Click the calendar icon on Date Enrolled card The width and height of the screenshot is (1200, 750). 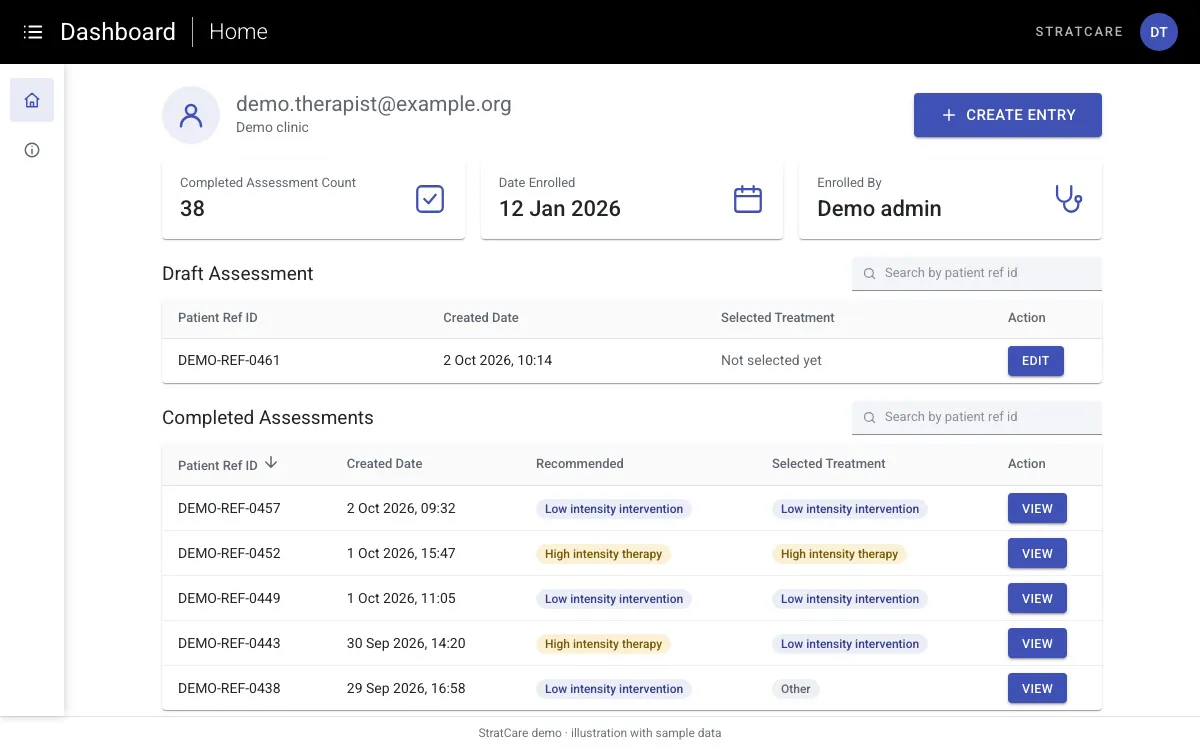pos(748,199)
